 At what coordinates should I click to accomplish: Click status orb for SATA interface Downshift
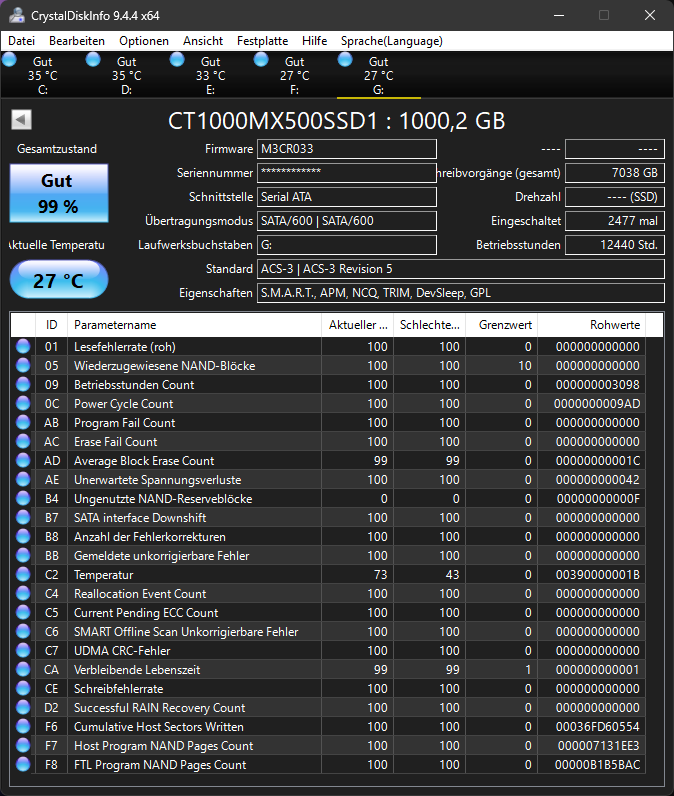coord(23,517)
